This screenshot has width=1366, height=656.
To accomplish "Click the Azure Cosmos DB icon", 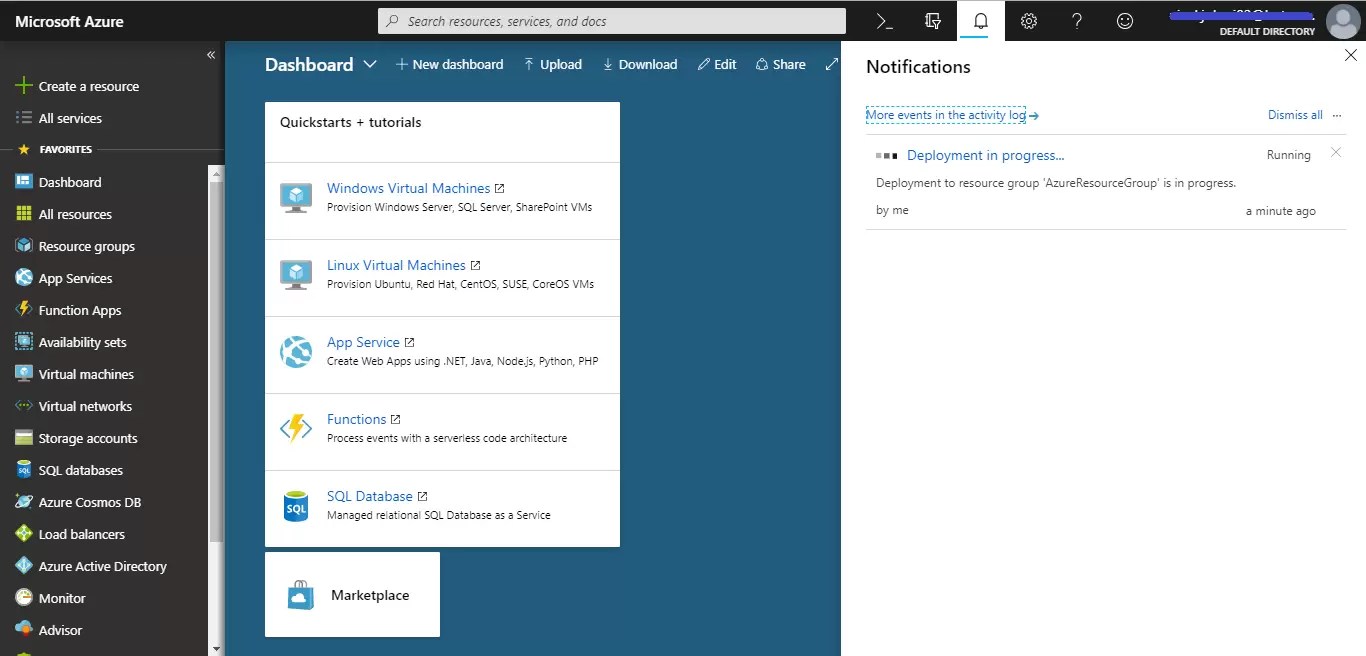I will (24, 502).
